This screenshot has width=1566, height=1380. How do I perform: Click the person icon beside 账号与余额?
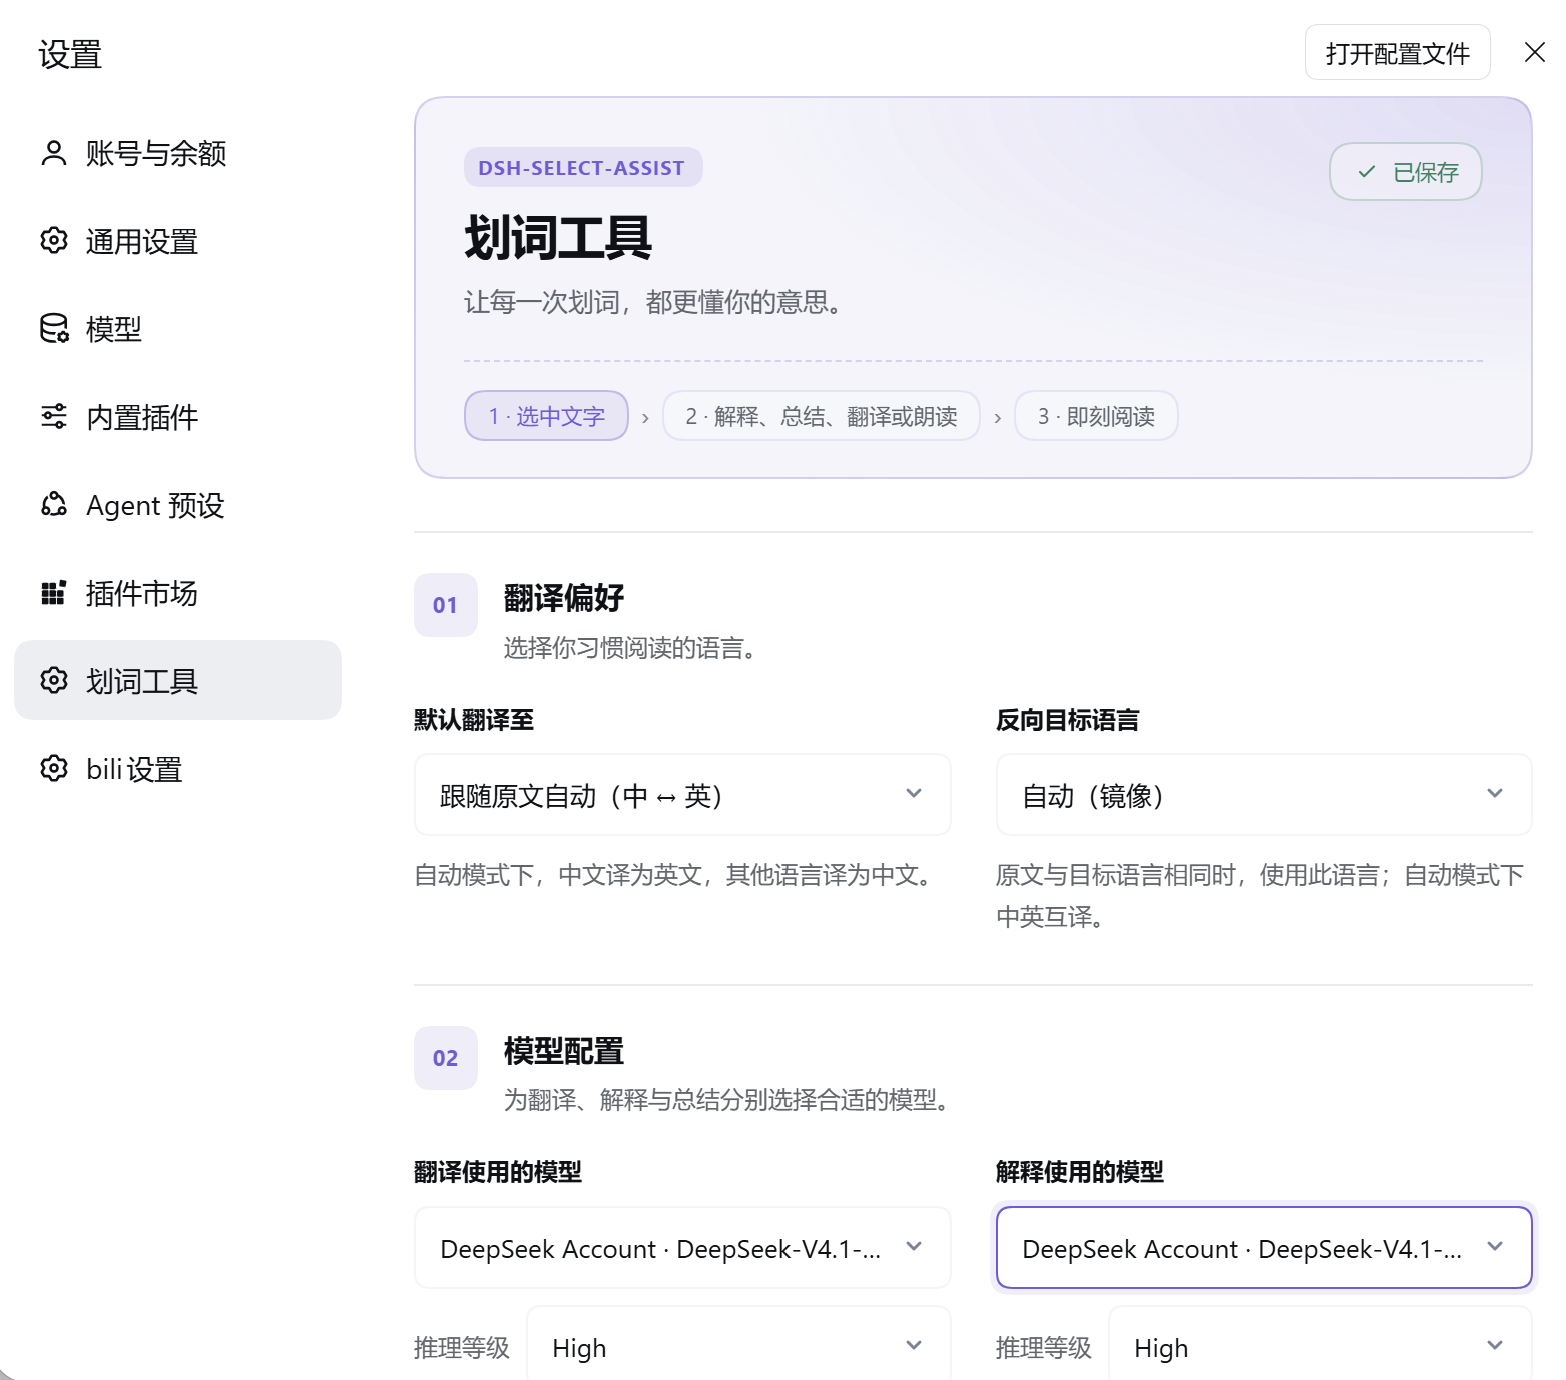click(x=54, y=153)
